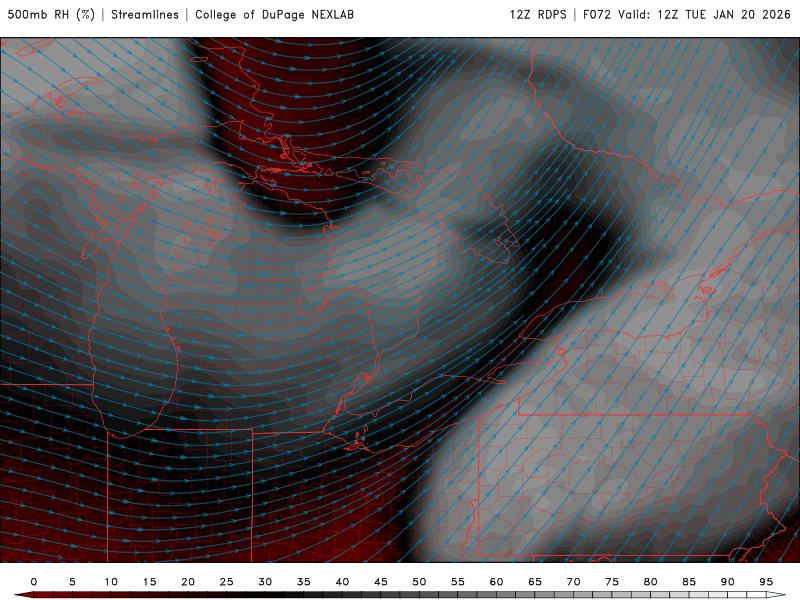Select the colorbar label "35"

coord(304,582)
